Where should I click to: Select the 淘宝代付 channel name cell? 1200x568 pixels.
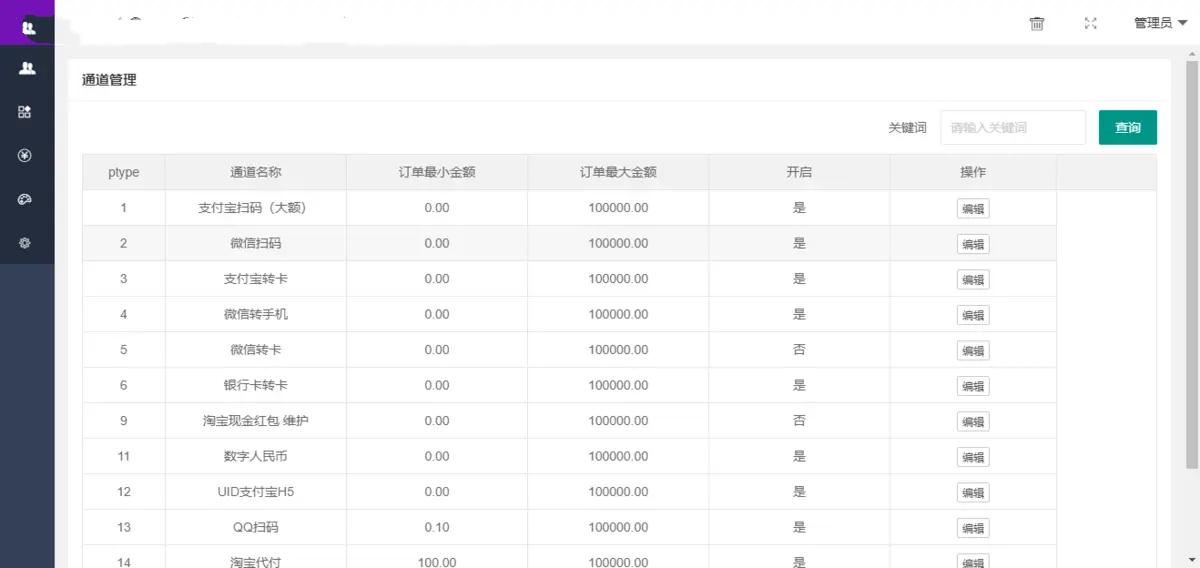click(x=256, y=558)
